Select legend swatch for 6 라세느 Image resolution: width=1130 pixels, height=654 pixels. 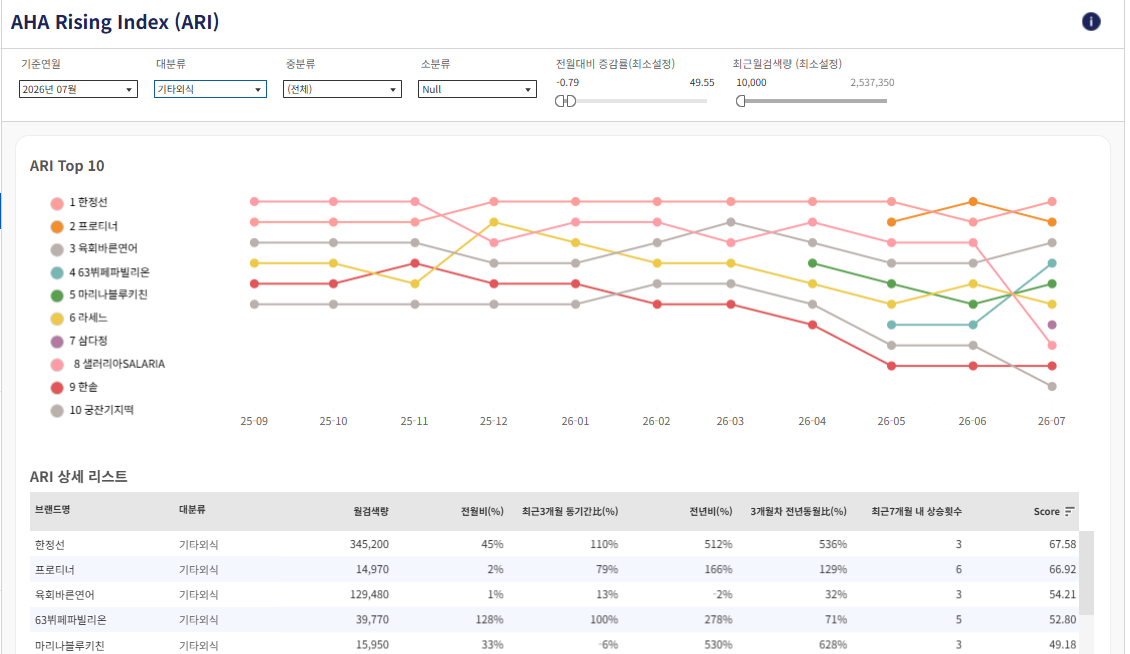pyautogui.click(x=57, y=319)
